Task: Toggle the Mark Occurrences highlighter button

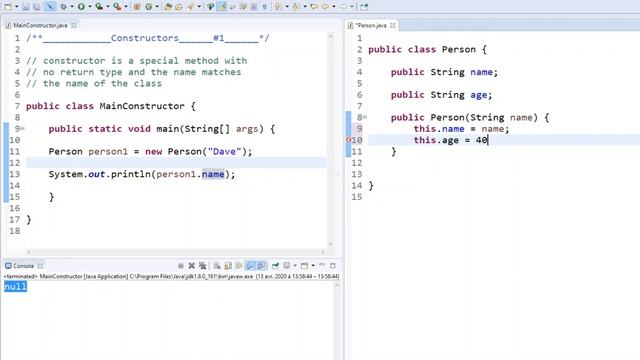Action: (x=222, y=7)
